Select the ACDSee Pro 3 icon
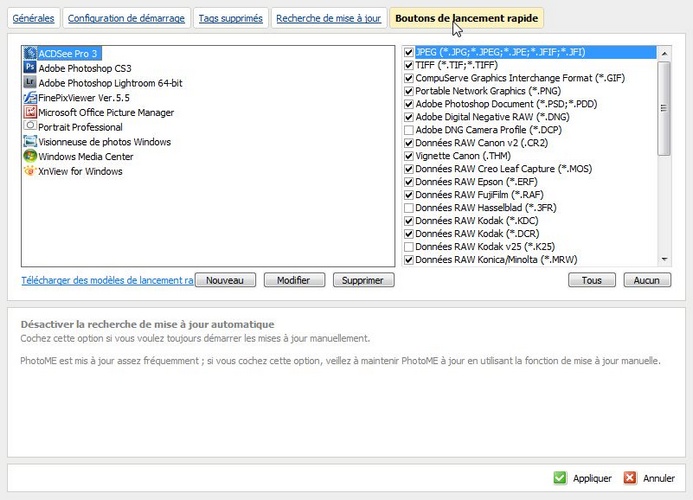Screen dimensions: 693x500 (x=30, y=53)
